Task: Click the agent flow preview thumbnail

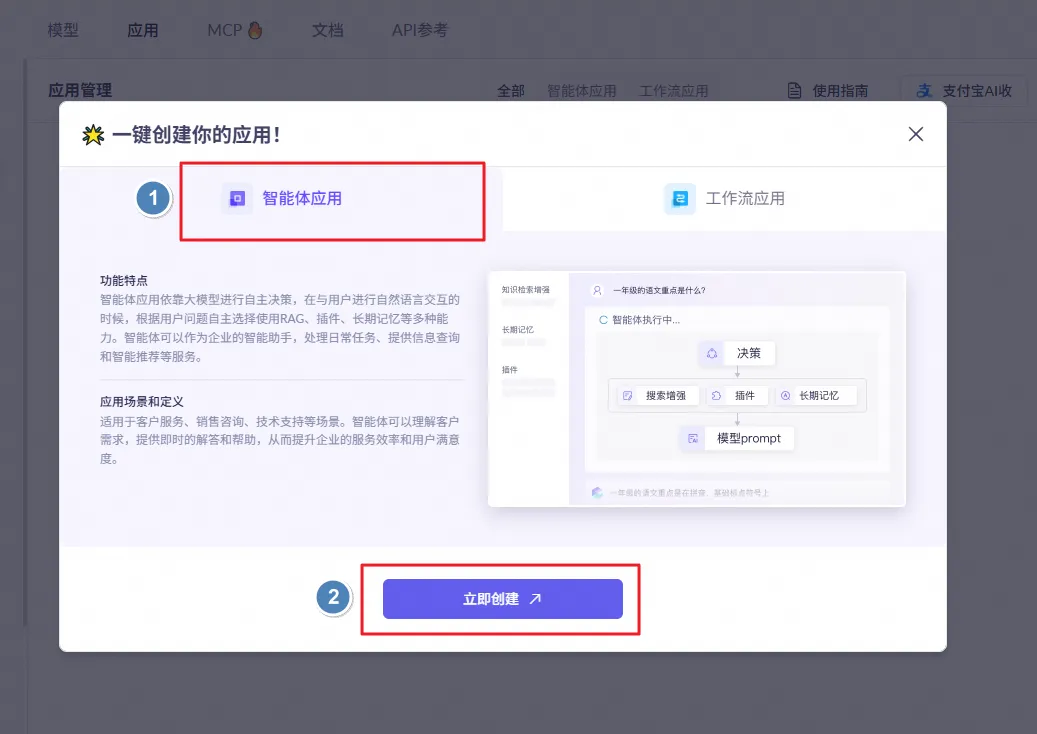Action: (x=696, y=389)
